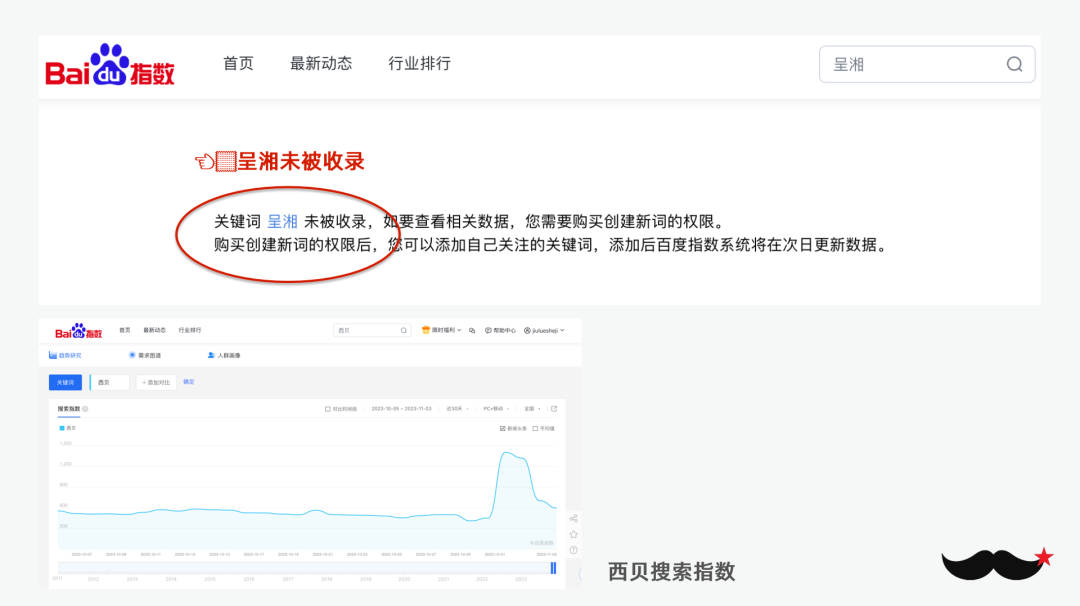Open the PC+移动 device dropdown
1080x606 pixels.
pyautogui.click(x=497, y=409)
